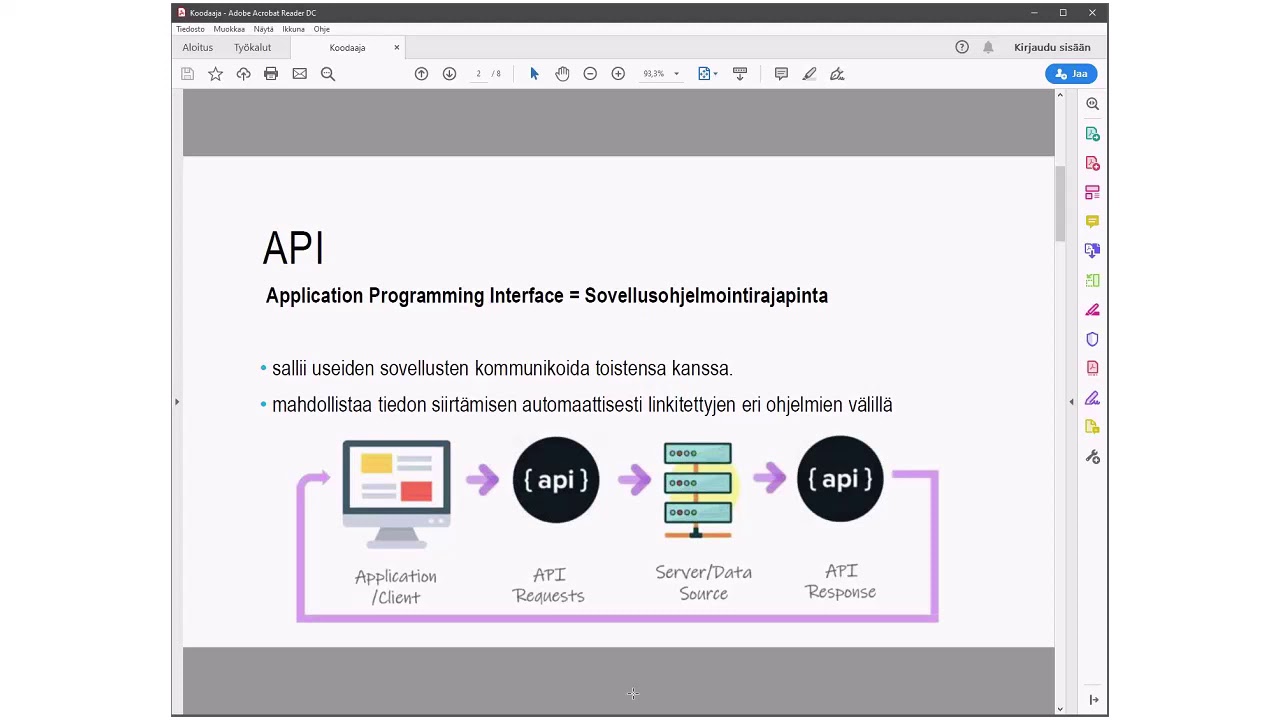The width and height of the screenshot is (1280, 720).
Task: Collapse the right tools pane arrow
Action: click(x=1071, y=402)
